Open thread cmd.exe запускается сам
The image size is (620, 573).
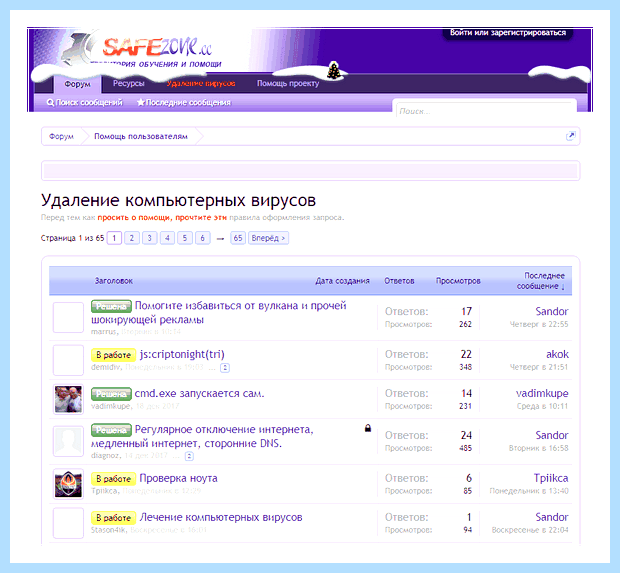point(199,393)
